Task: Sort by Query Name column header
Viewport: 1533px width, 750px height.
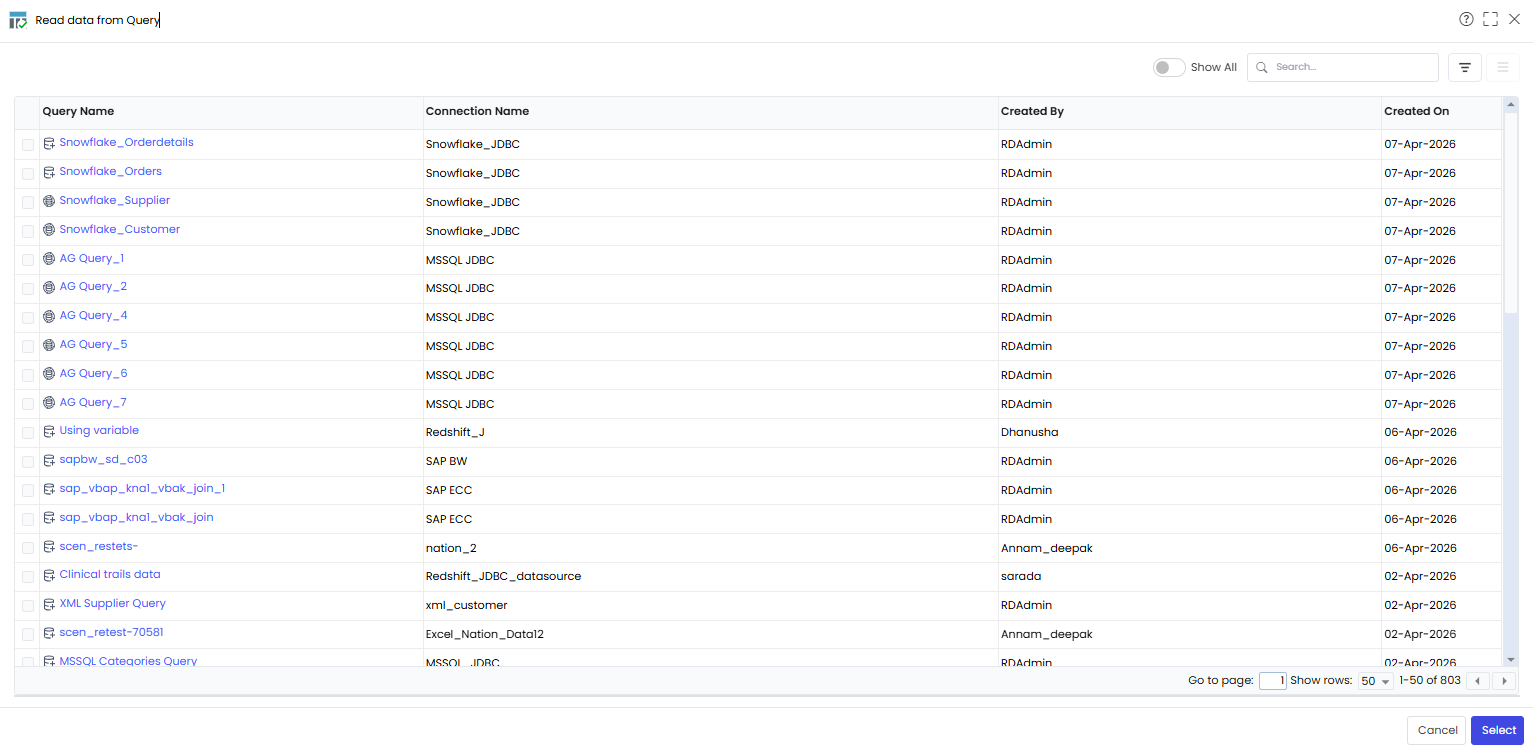Action: (x=78, y=111)
